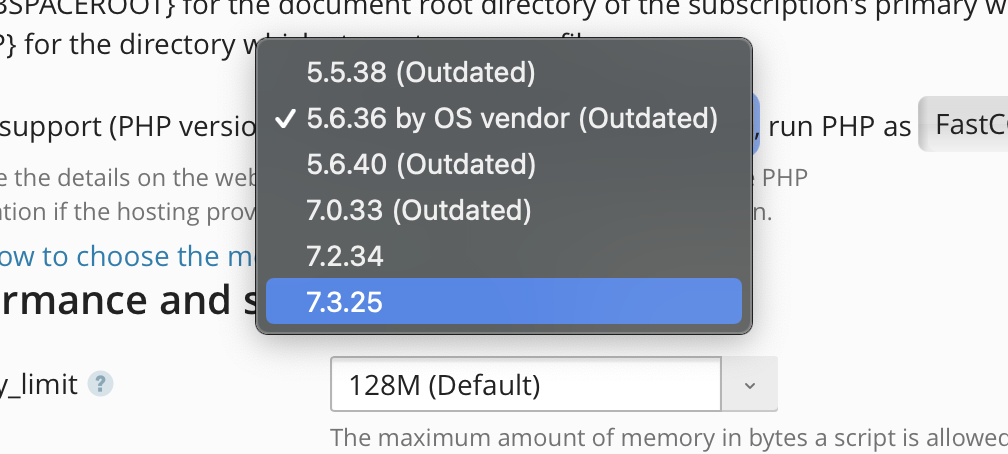Click the 128M (Default) memory_limit field
This screenshot has width=1008, height=454.
point(525,384)
